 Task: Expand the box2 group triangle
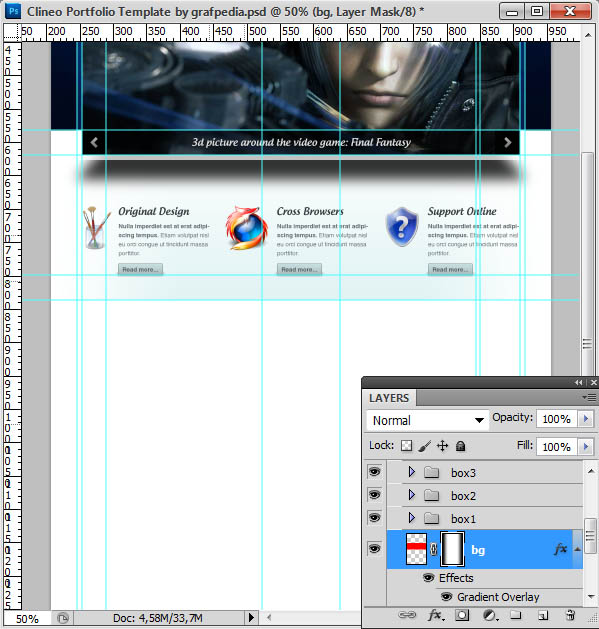pos(411,495)
